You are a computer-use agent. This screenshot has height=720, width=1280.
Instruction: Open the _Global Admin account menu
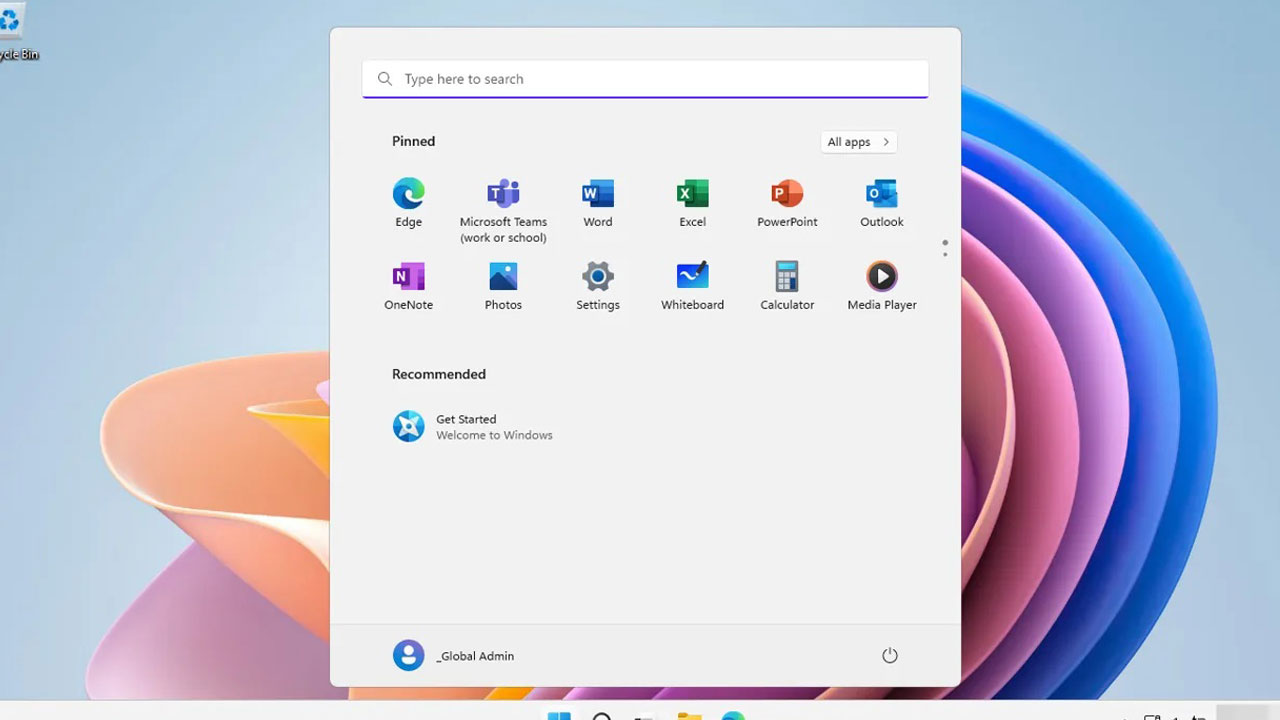[x=454, y=656]
